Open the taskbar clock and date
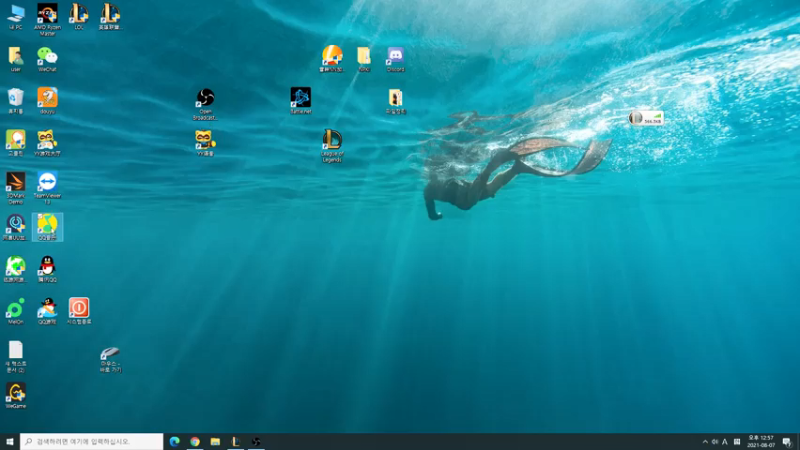This screenshot has width=800, height=450. click(760, 441)
